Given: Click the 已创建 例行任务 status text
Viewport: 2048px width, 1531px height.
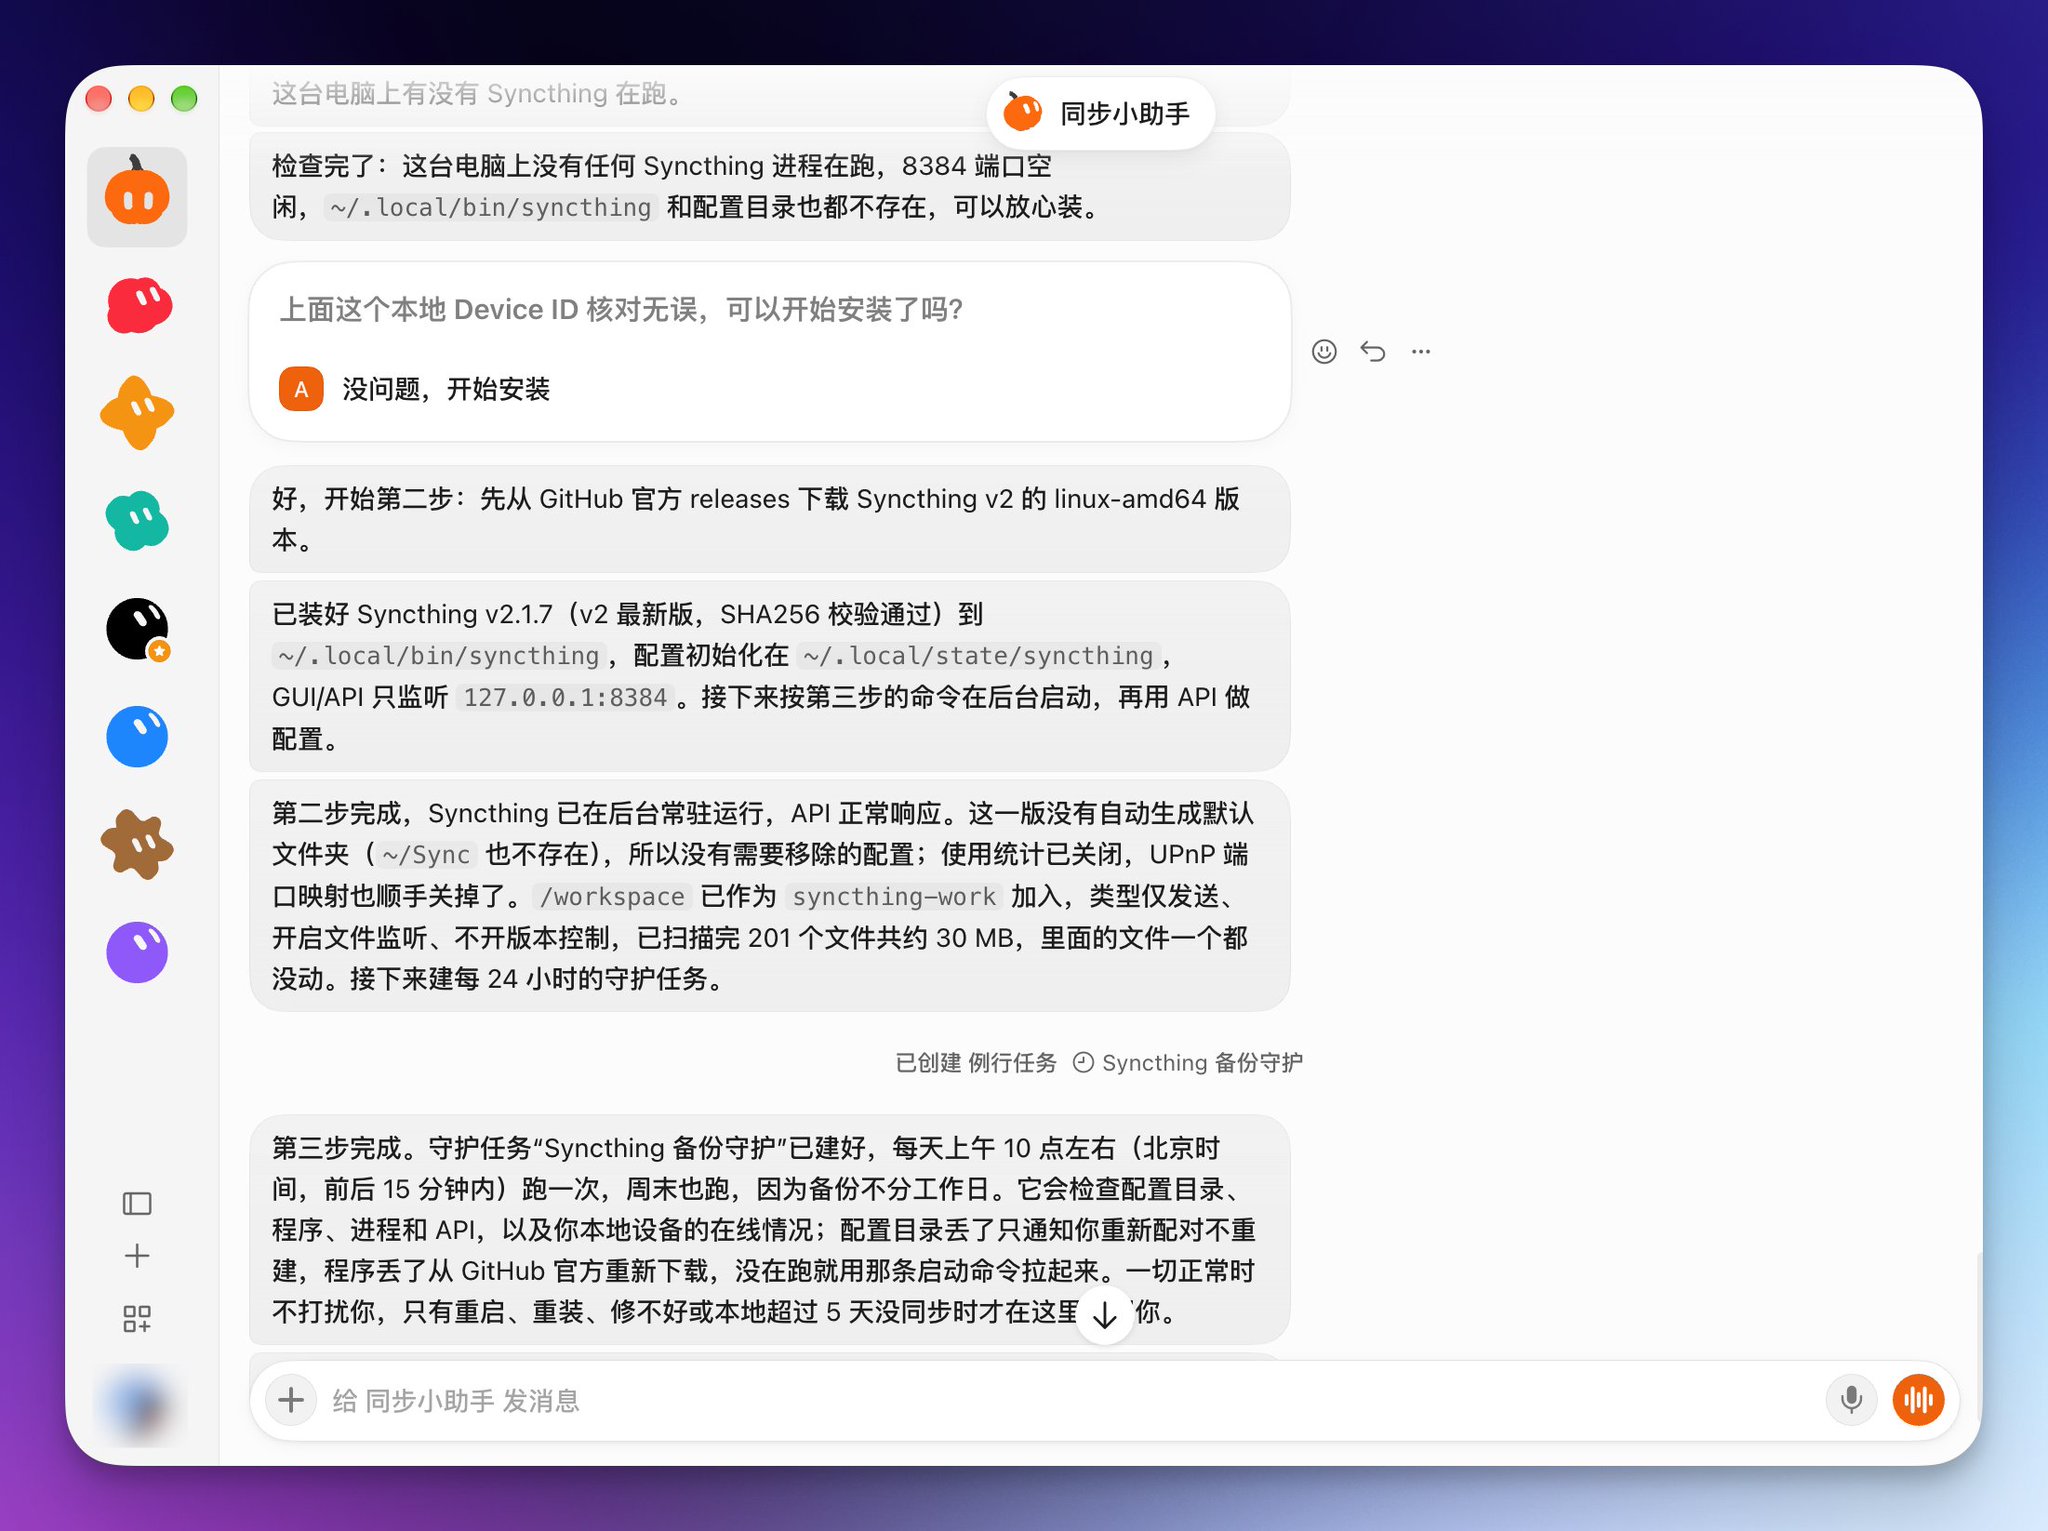Looking at the screenshot, I should click(x=976, y=1063).
